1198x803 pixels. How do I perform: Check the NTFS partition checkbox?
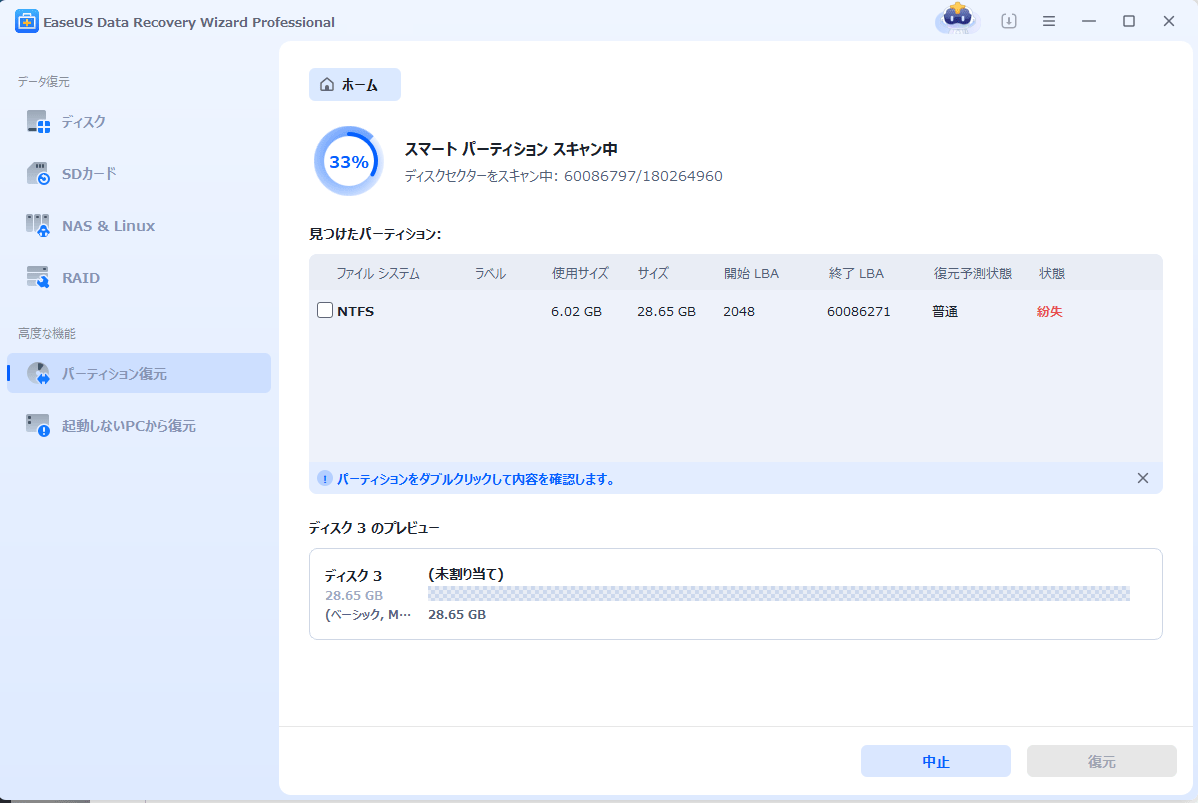(325, 311)
